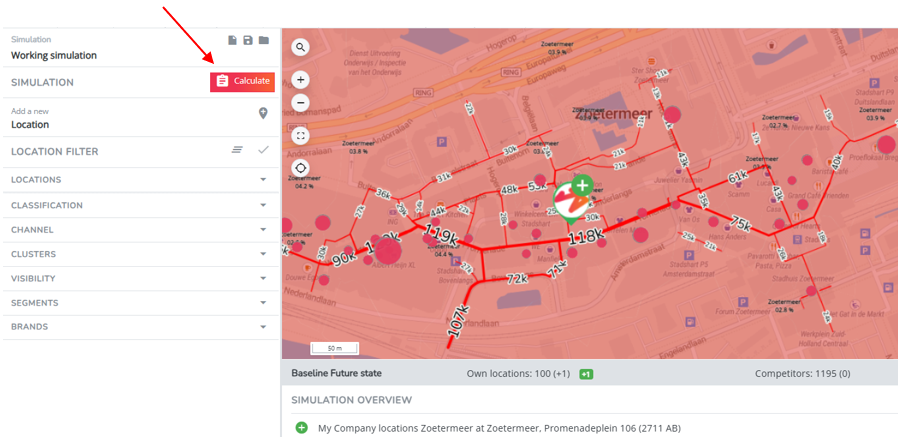The width and height of the screenshot is (910, 437).
Task: Select the 90k traffic label on map
Action: tap(345, 257)
